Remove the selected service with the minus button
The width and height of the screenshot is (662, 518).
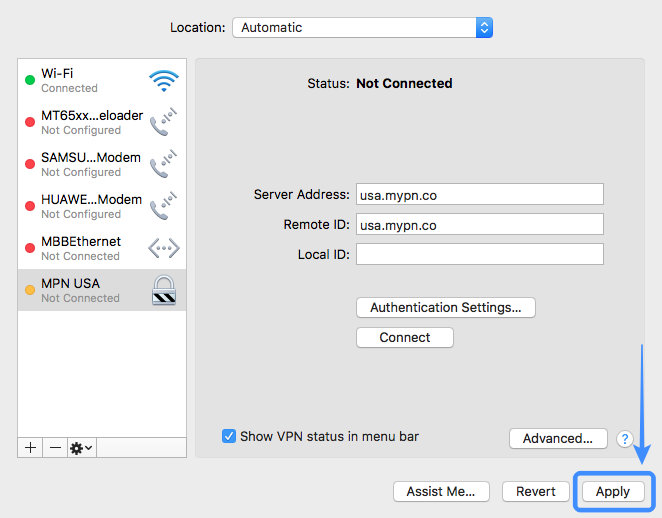point(55,447)
